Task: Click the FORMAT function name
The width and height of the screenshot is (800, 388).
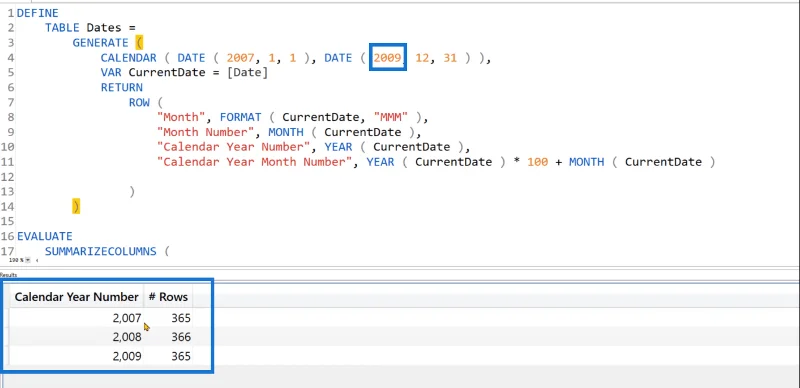Action: (x=240, y=117)
